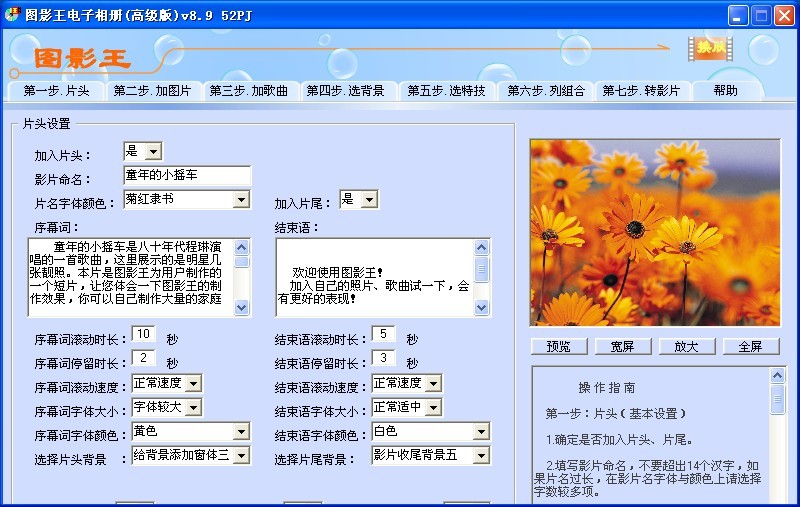Viewport: 800px width, 507px height.
Task: Expand the 加入片尾 dropdown
Action: click(x=369, y=199)
